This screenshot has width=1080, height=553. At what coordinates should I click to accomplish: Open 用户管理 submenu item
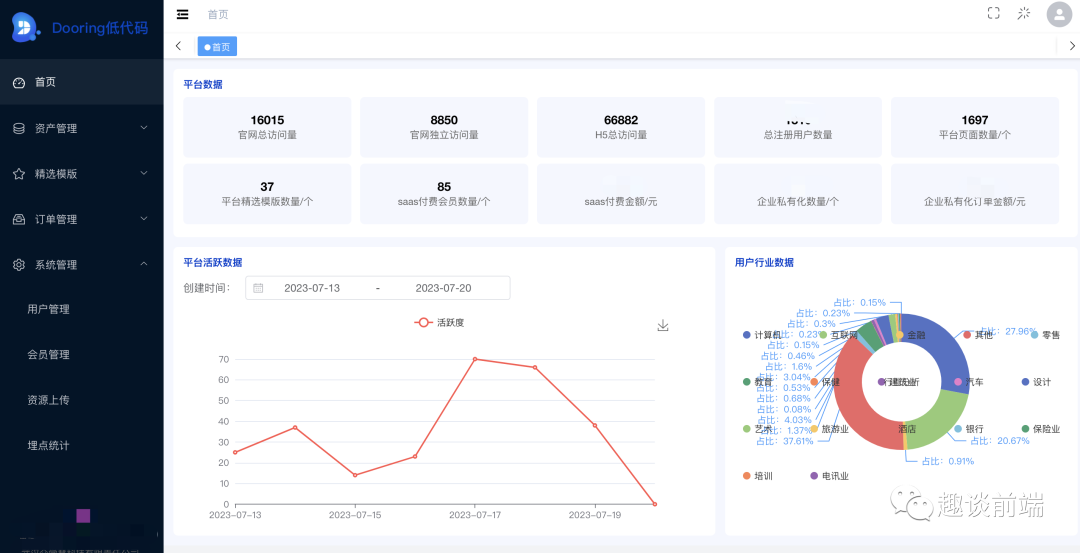(x=81, y=309)
